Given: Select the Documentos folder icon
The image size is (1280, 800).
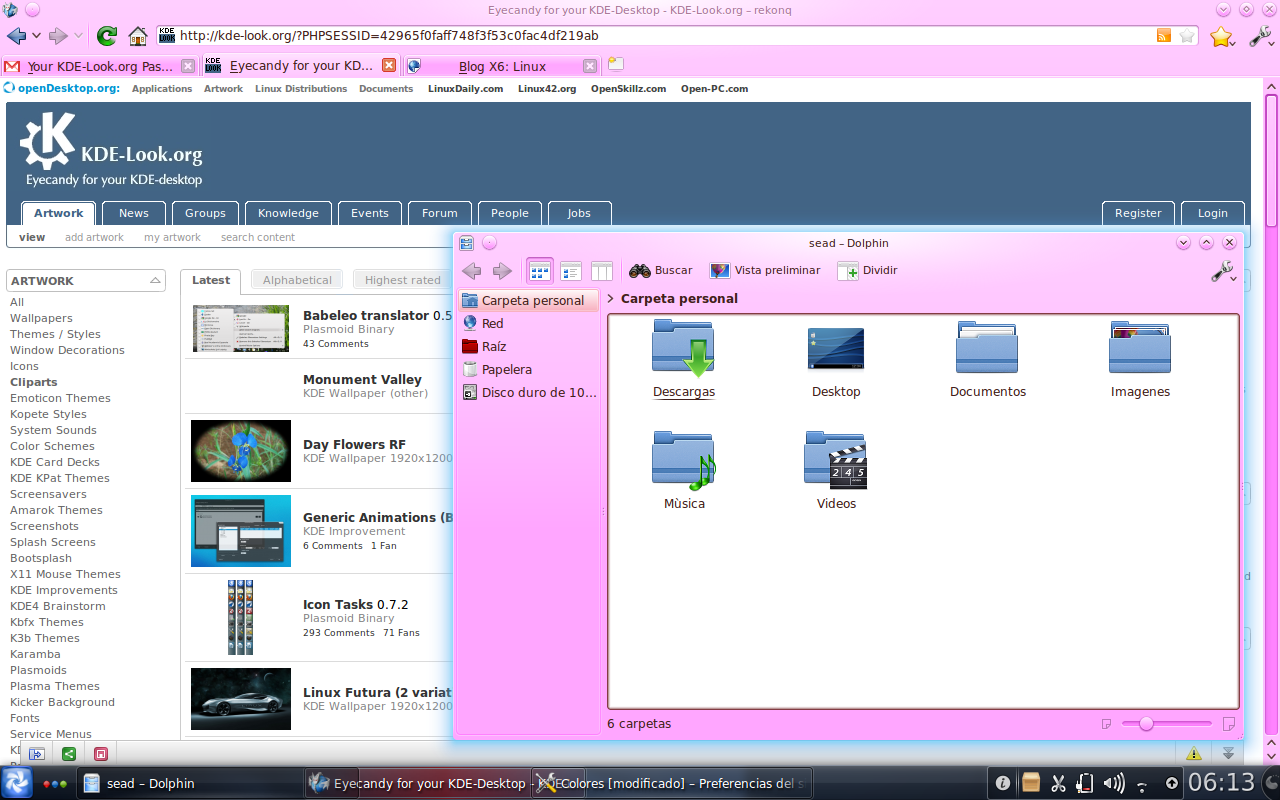Looking at the screenshot, I should click(x=987, y=348).
